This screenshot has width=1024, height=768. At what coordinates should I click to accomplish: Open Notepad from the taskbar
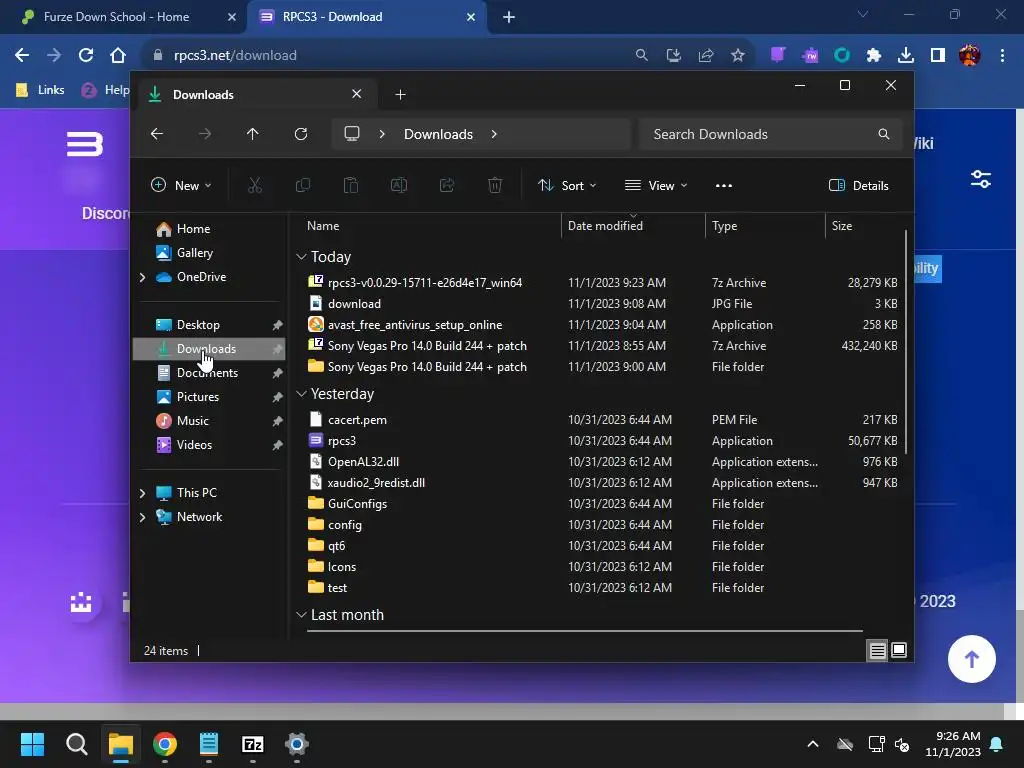[x=209, y=744]
